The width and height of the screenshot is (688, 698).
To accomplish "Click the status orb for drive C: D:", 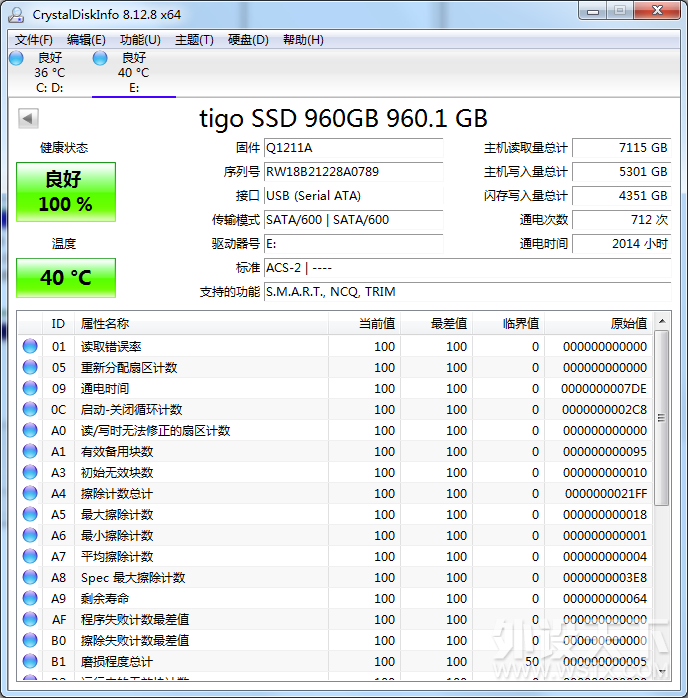I will click(x=16, y=58).
